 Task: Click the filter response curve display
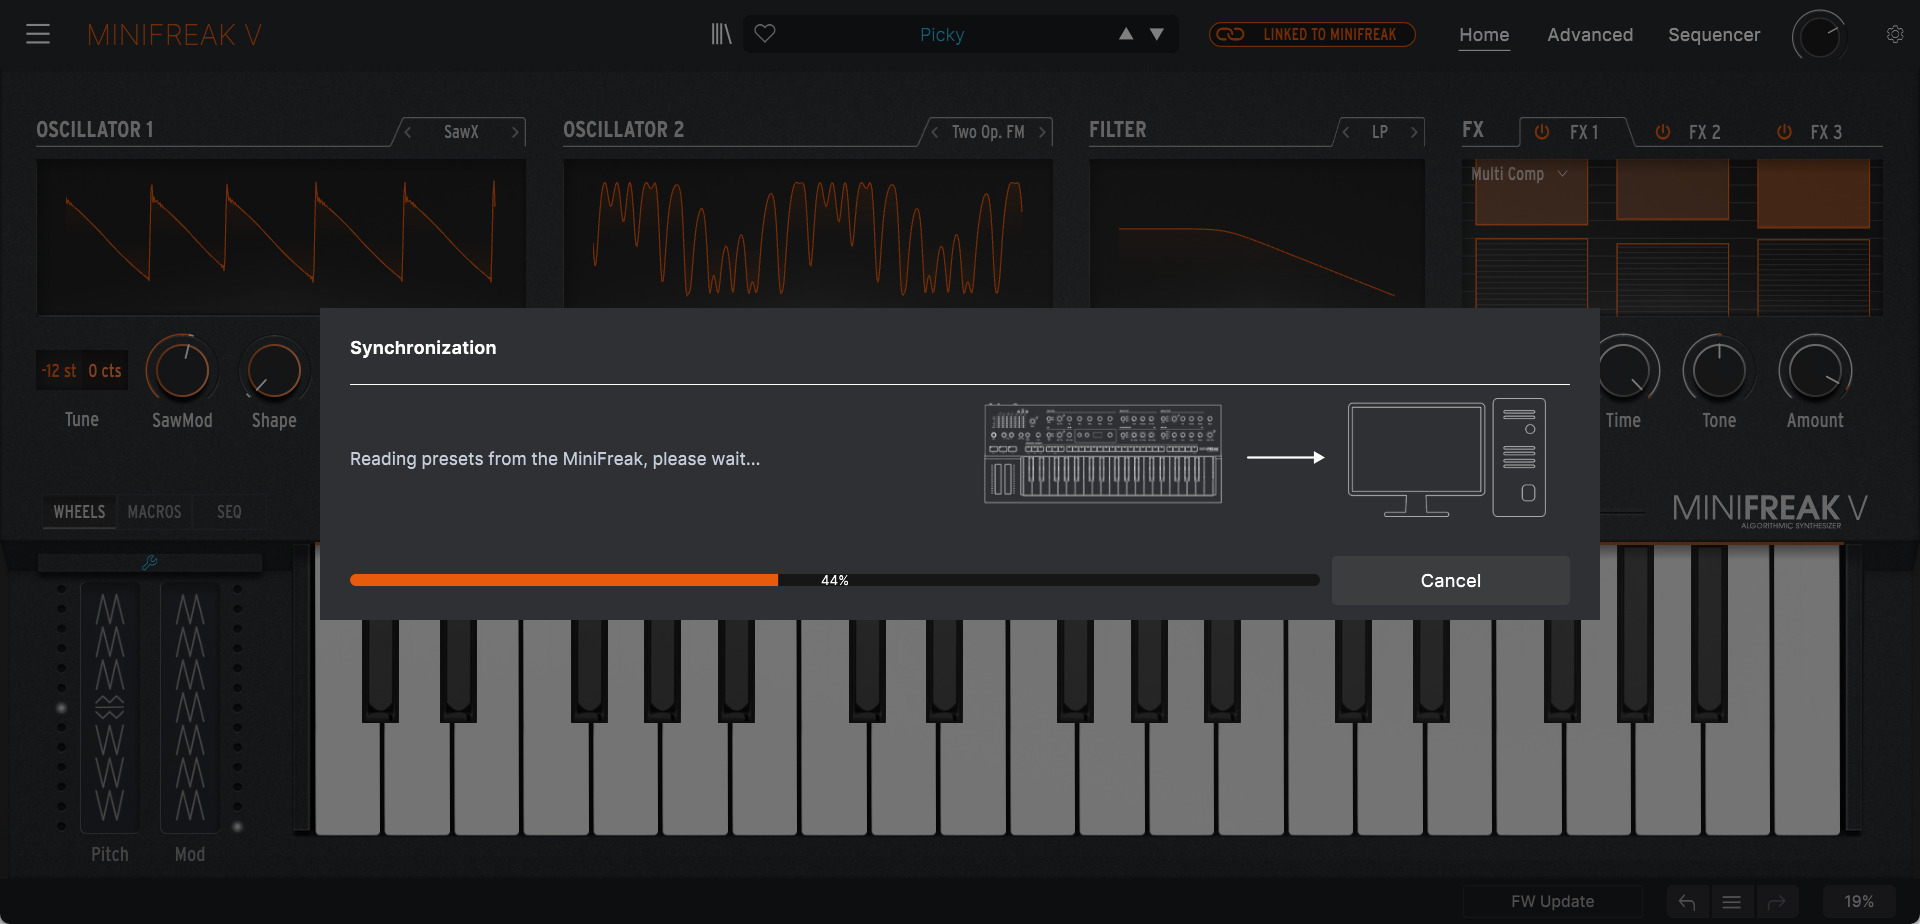coord(1257,233)
